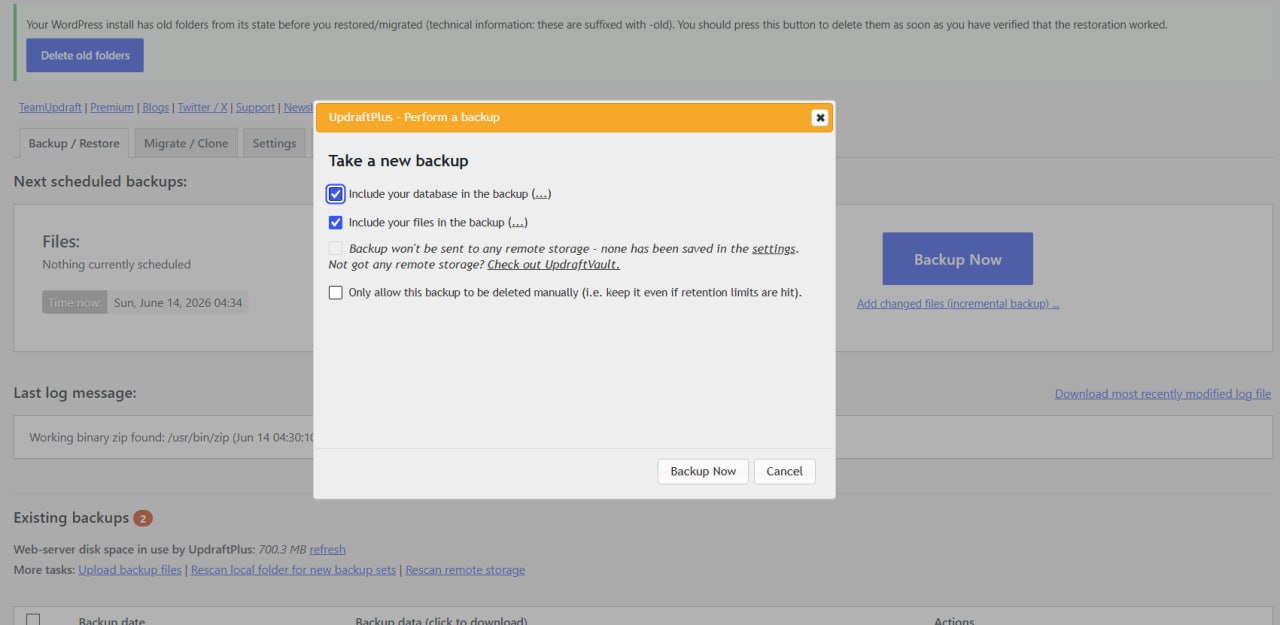
Task: Click Check out UpdraftVault link
Action: [553, 265]
